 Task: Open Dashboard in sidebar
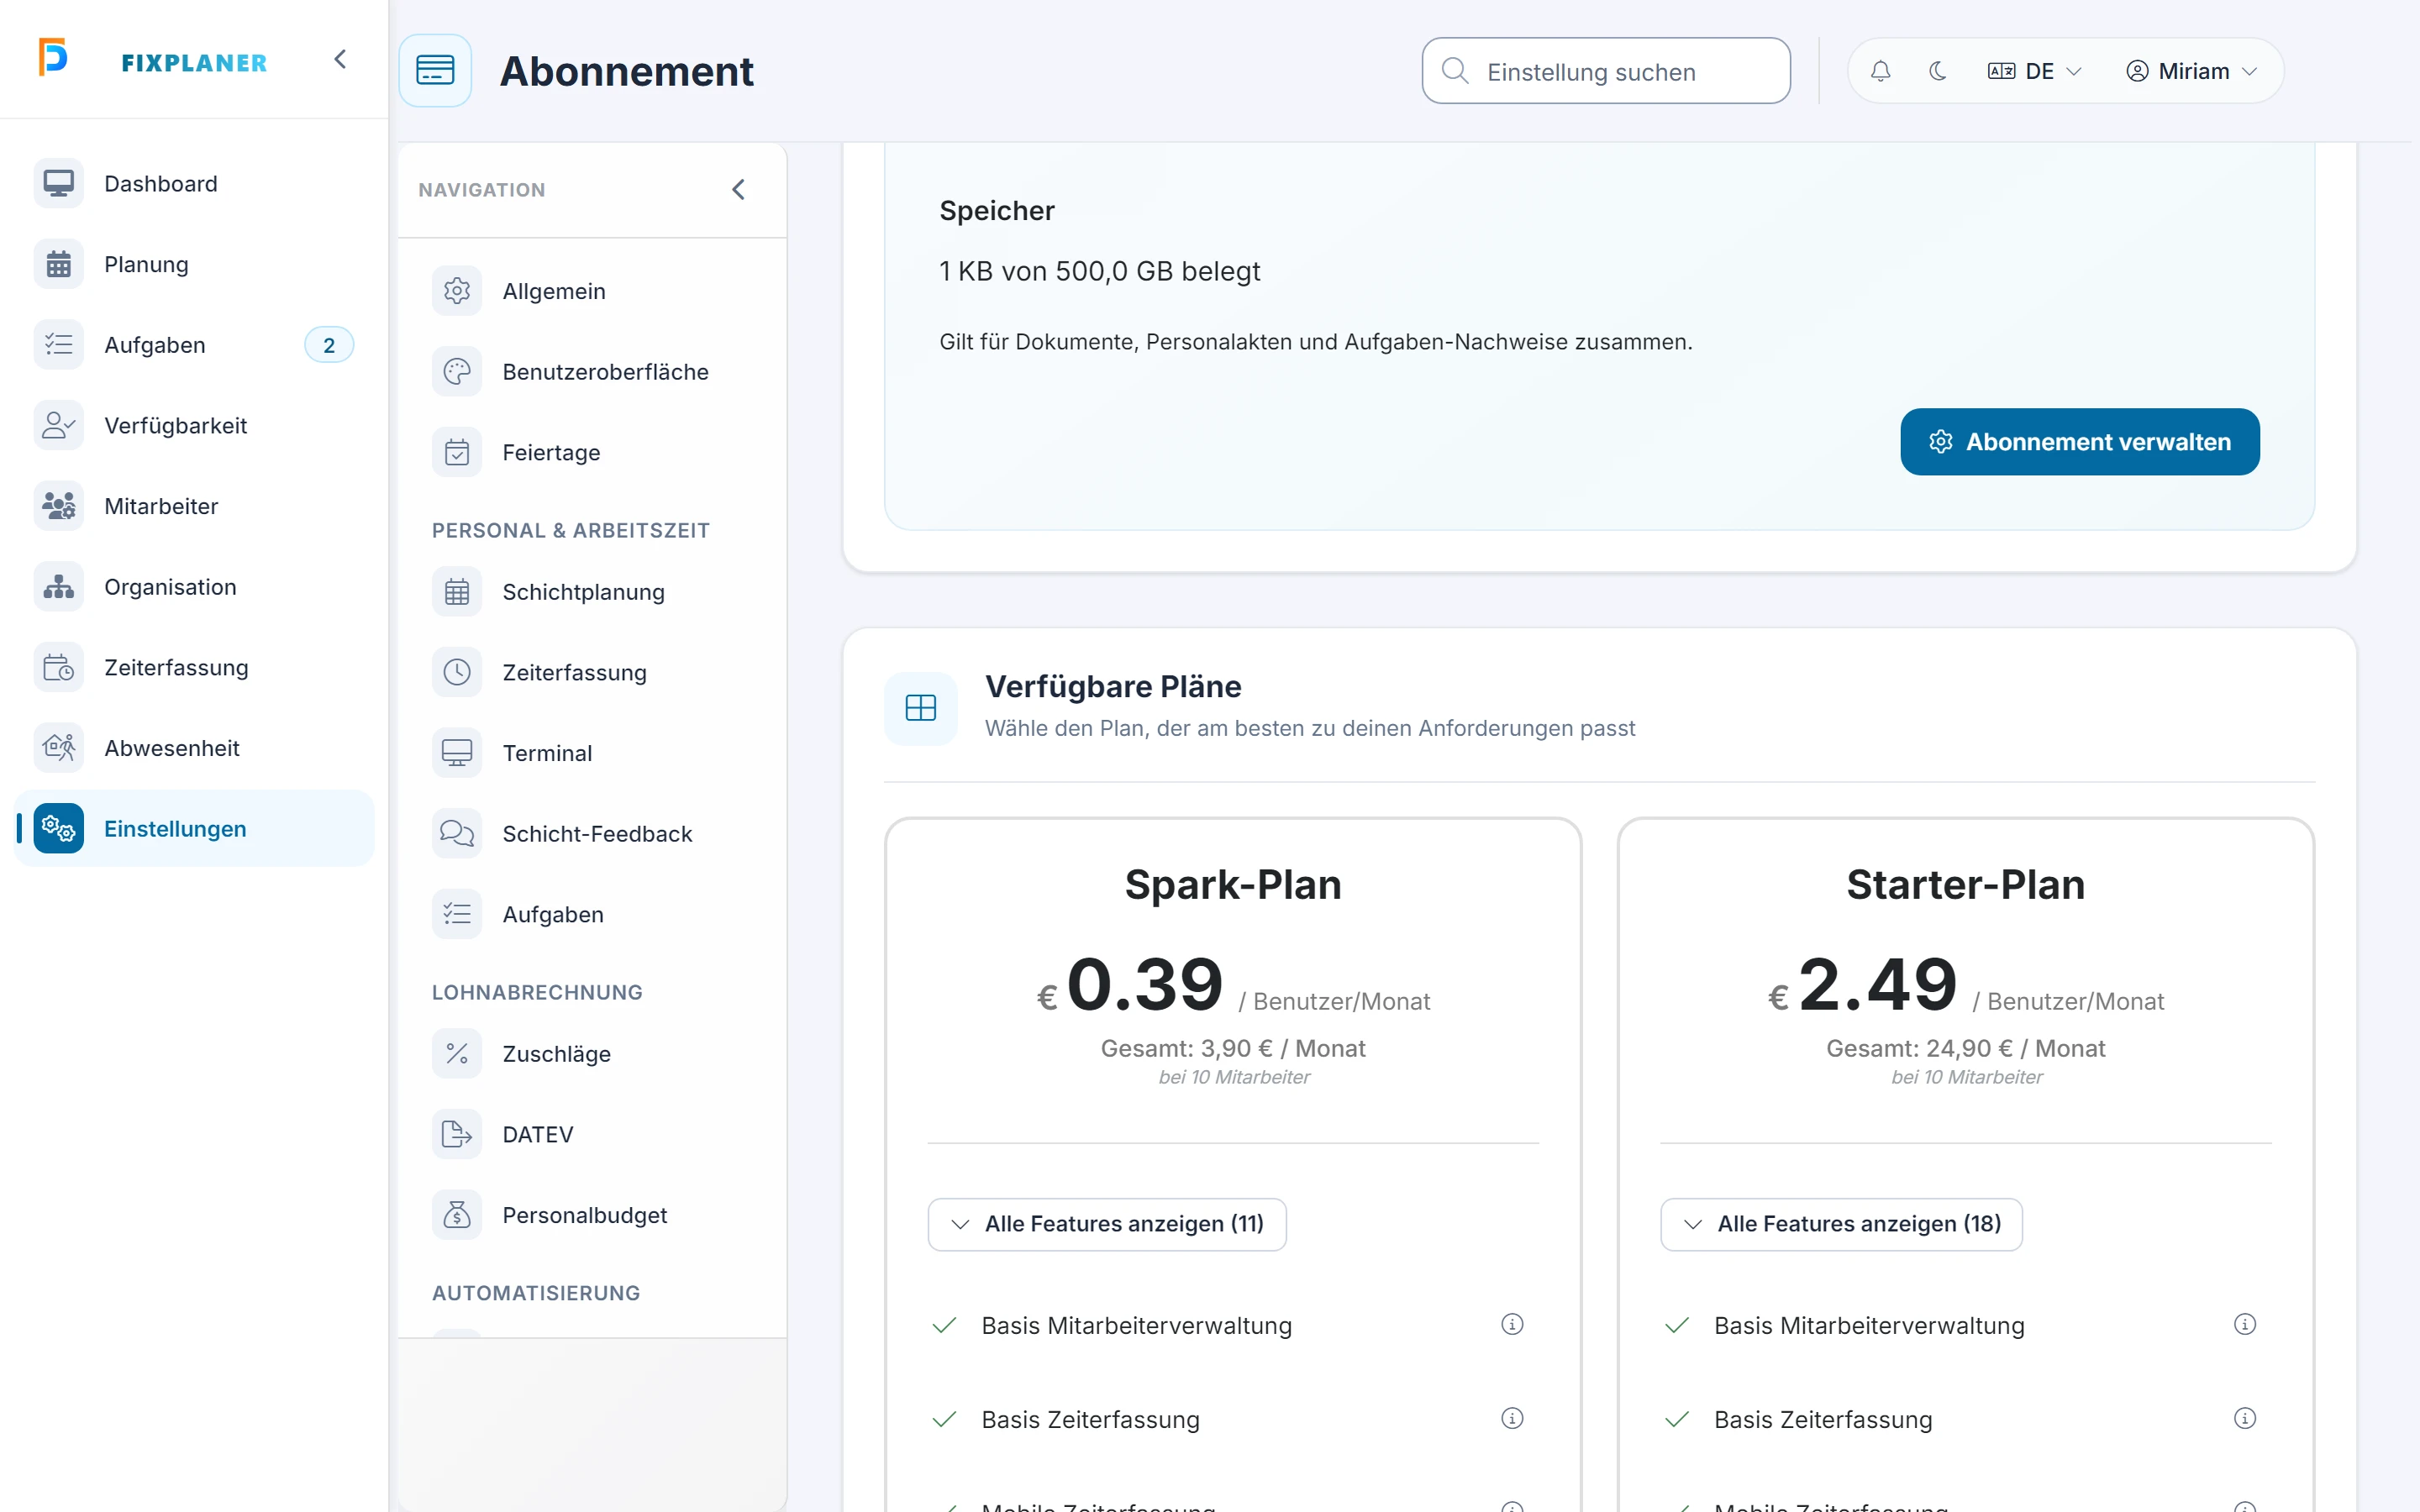click(194, 184)
